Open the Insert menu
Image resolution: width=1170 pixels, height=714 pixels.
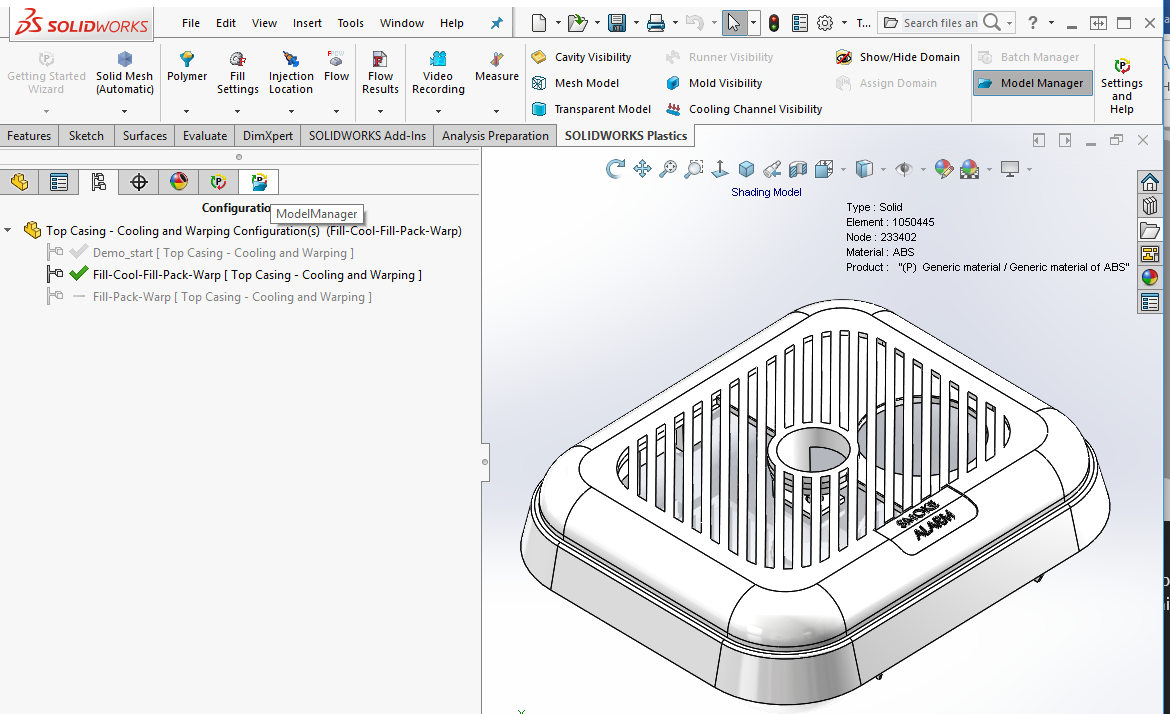(307, 23)
